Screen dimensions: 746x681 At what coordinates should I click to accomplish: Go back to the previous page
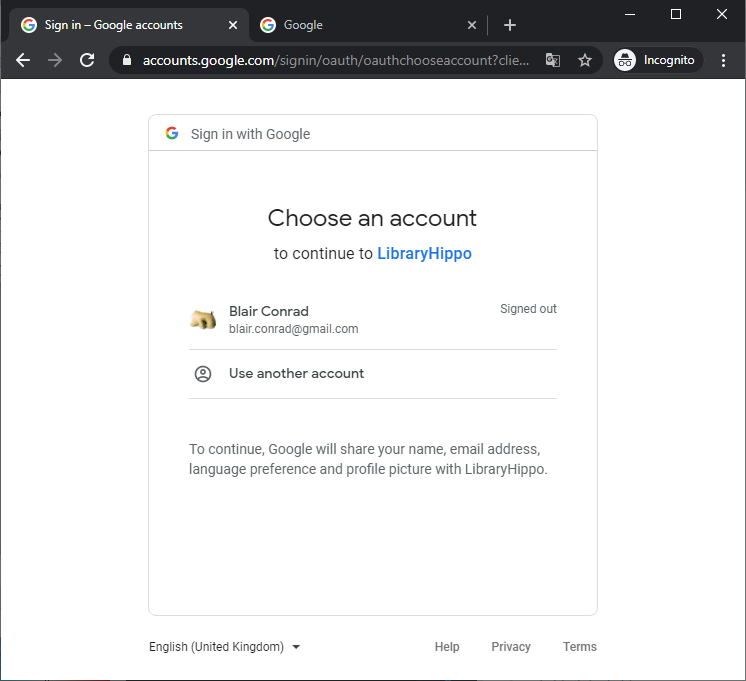[23, 60]
